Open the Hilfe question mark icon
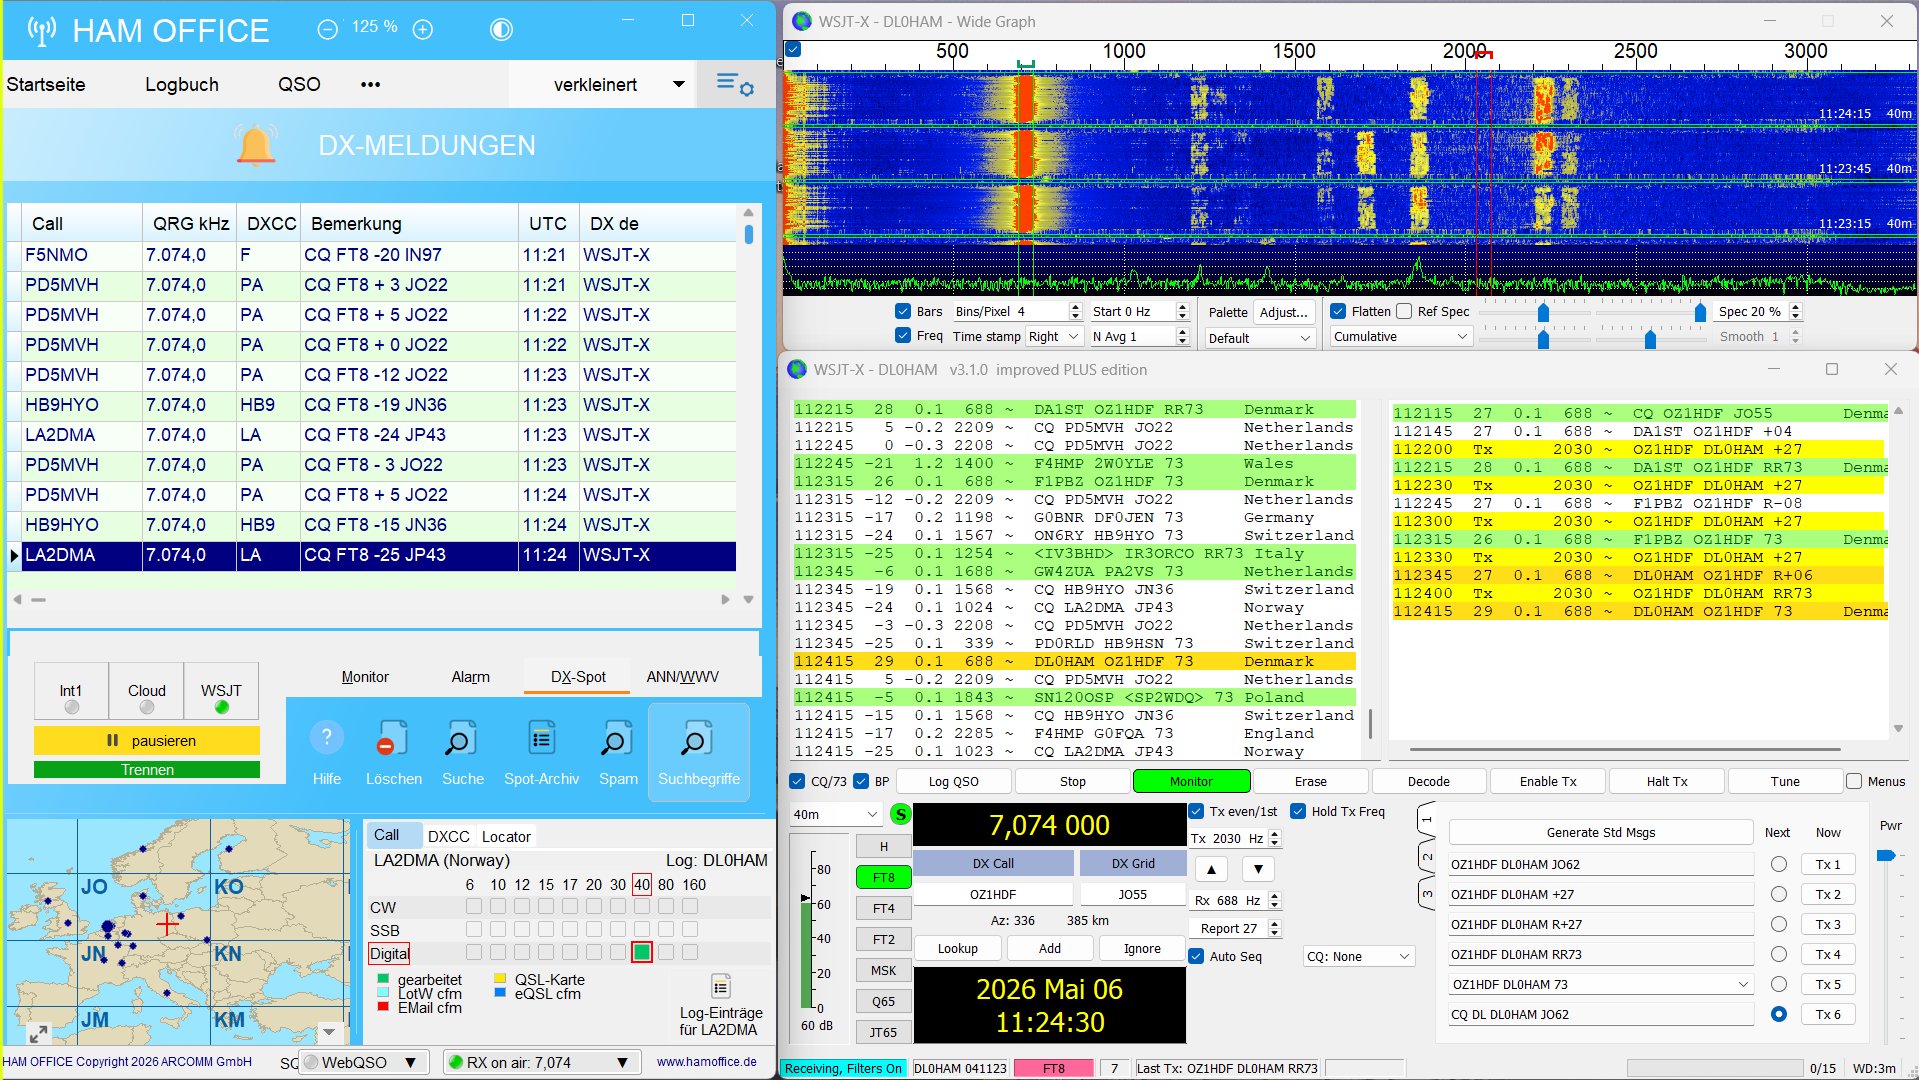1919x1080 pixels. (326, 739)
